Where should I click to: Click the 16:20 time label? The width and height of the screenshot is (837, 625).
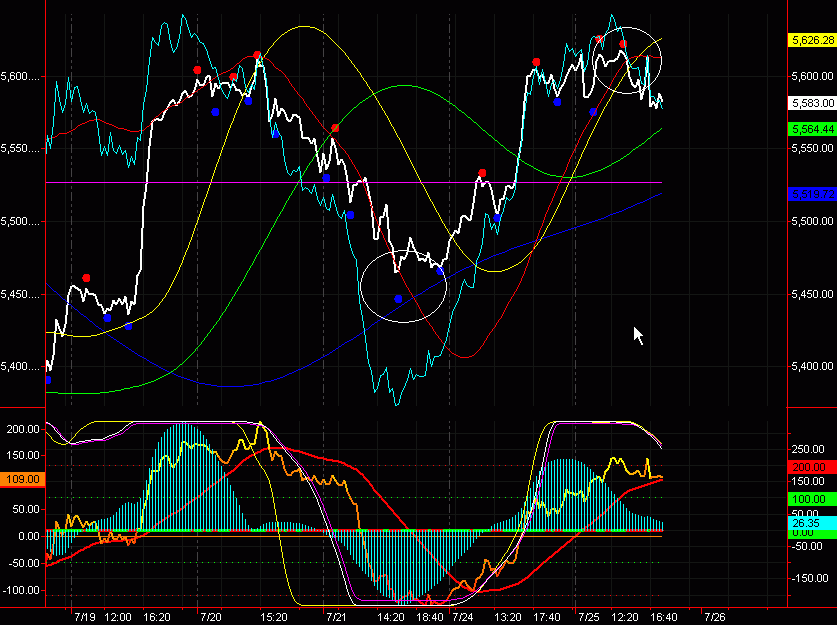point(156,617)
